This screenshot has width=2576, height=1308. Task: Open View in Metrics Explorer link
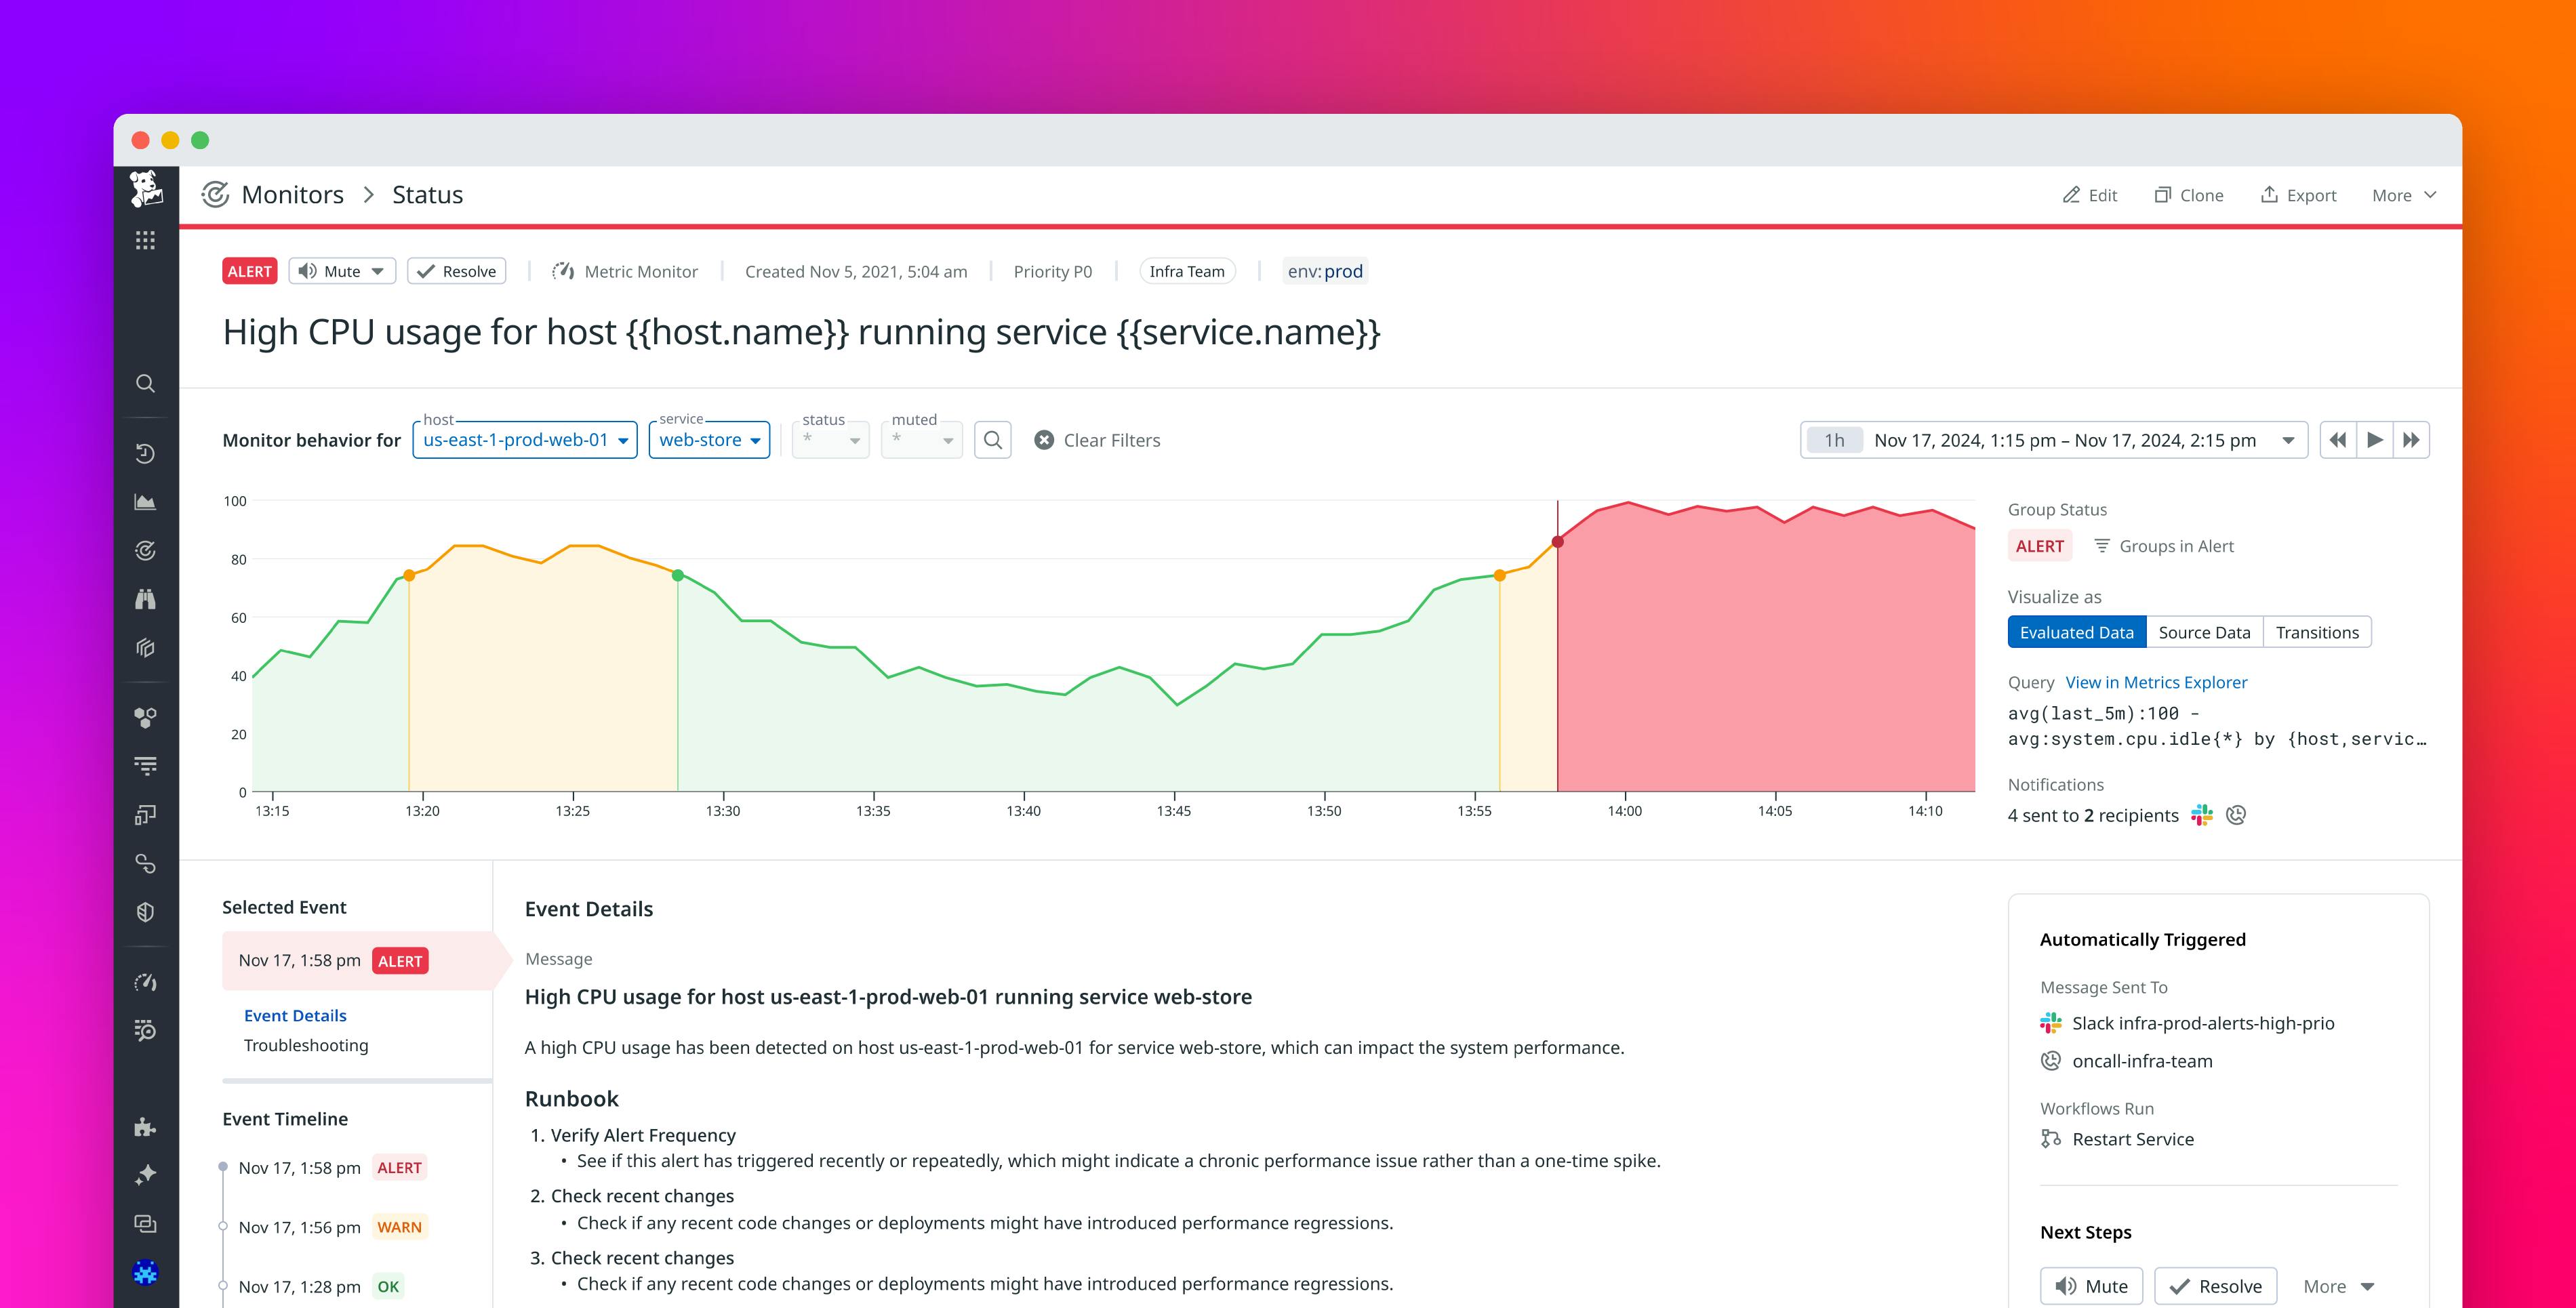tap(2156, 682)
